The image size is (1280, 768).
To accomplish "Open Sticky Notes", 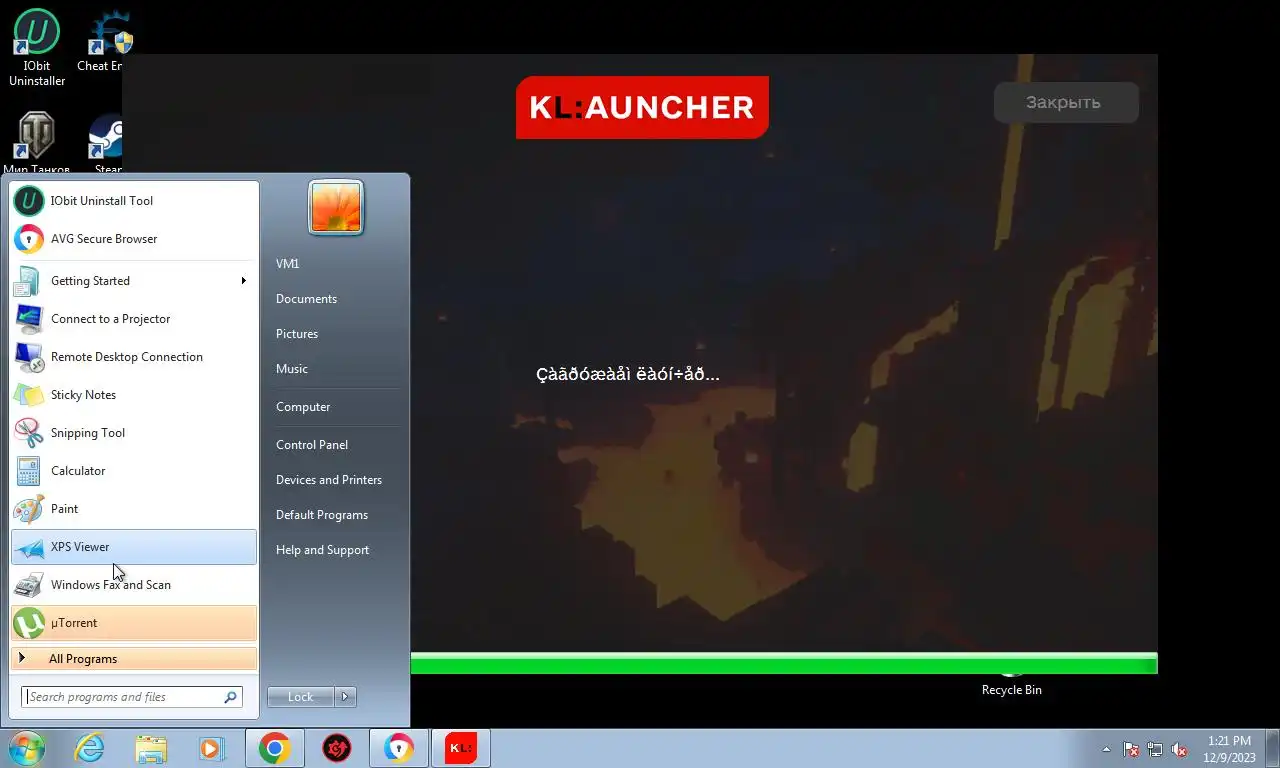I will coord(134,395).
